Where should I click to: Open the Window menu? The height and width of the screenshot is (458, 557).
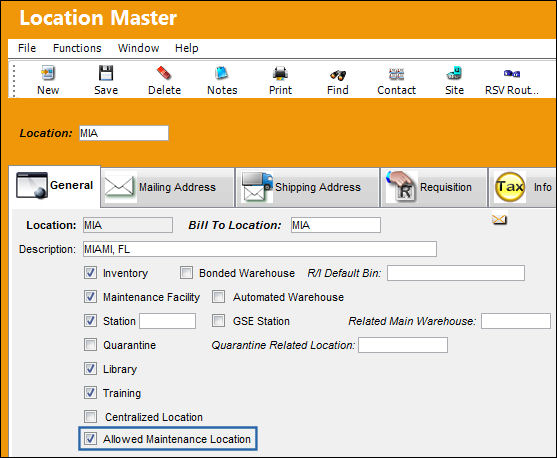click(139, 48)
